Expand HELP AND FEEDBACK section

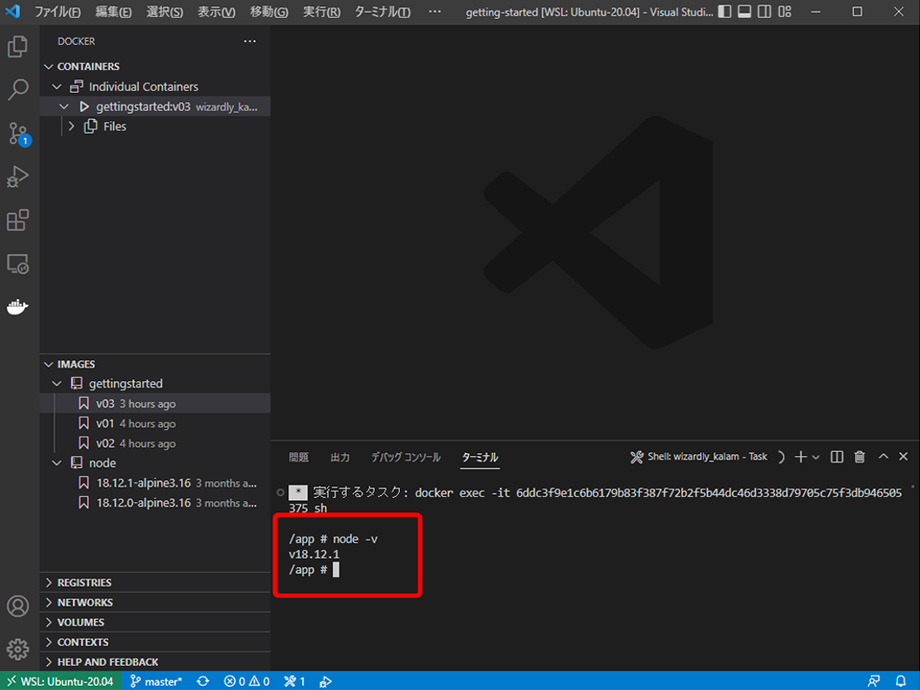coord(155,662)
